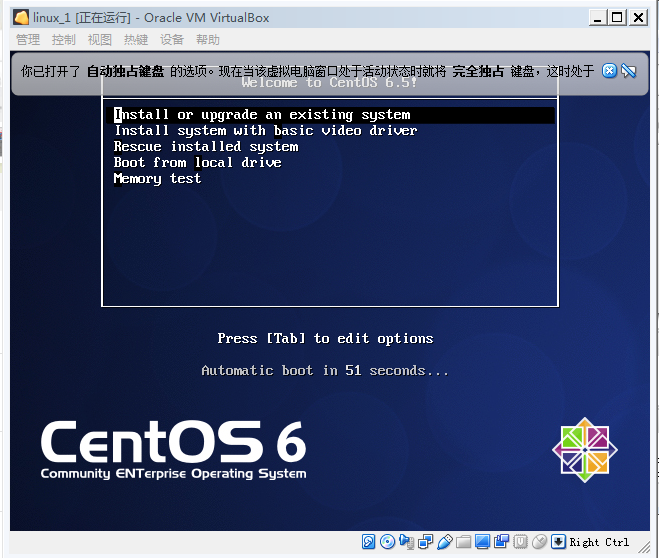This screenshot has width=659, height=558.
Task: Maximize the VirtualBox window
Action: click(x=617, y=18)
